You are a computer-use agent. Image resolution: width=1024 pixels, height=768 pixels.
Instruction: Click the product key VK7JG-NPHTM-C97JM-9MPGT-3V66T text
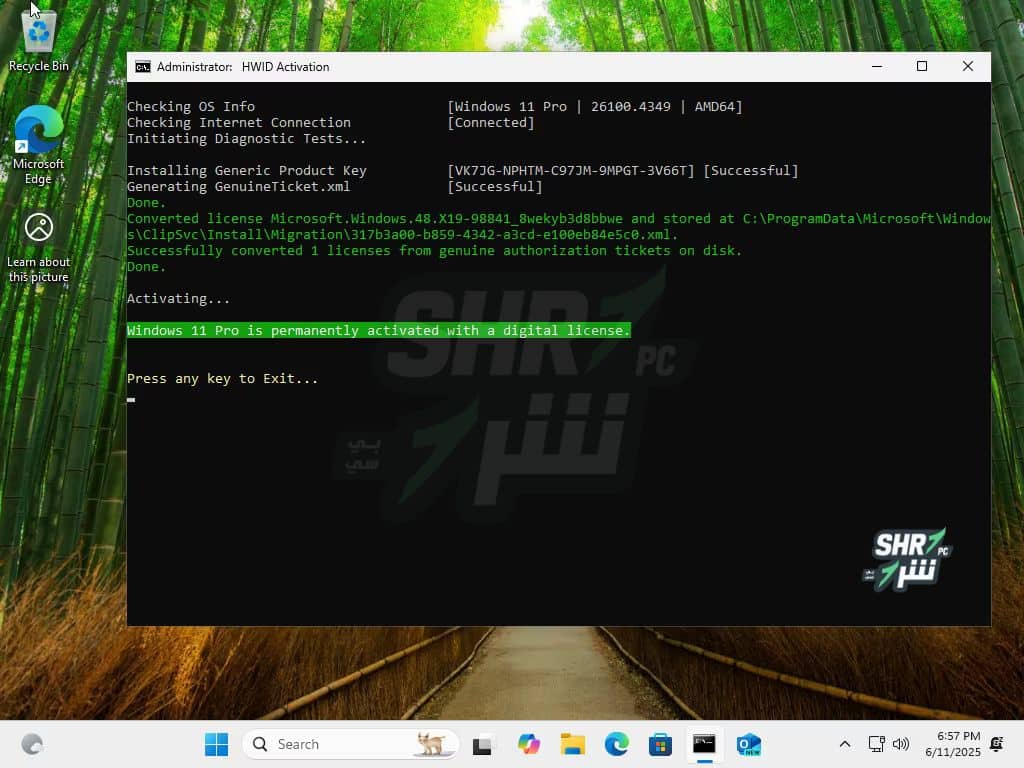pos(571,170)
